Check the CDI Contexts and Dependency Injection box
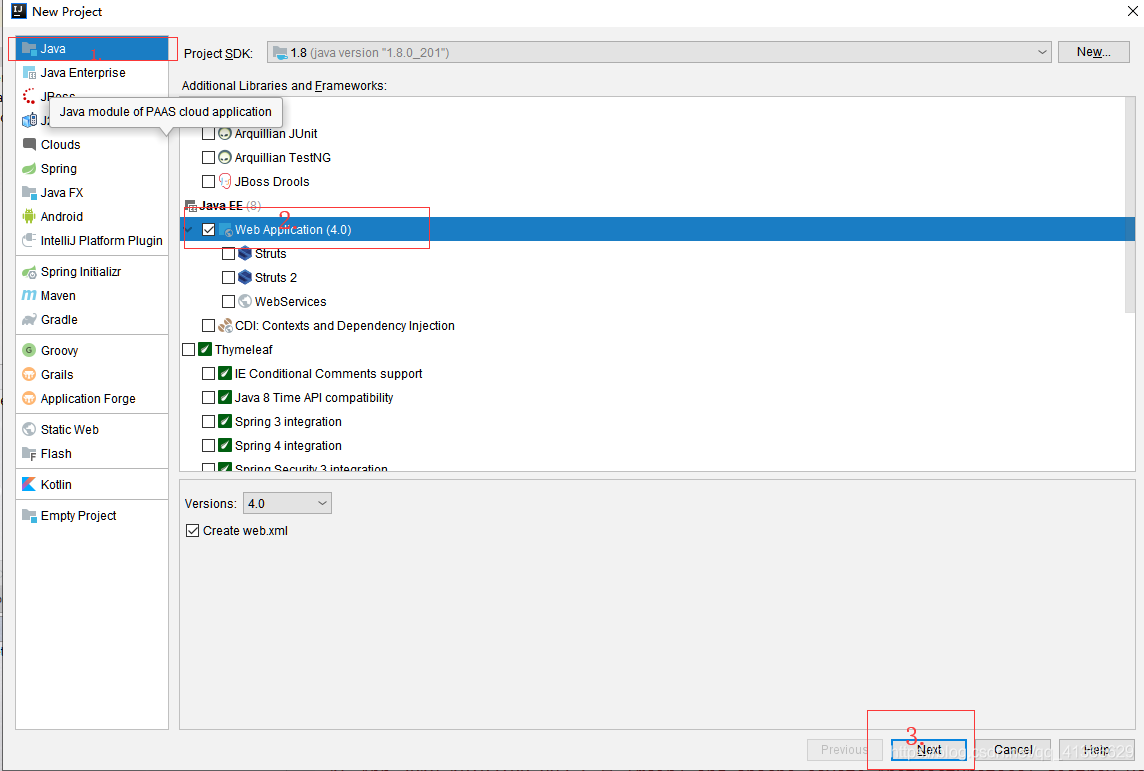 pos(209,326)
